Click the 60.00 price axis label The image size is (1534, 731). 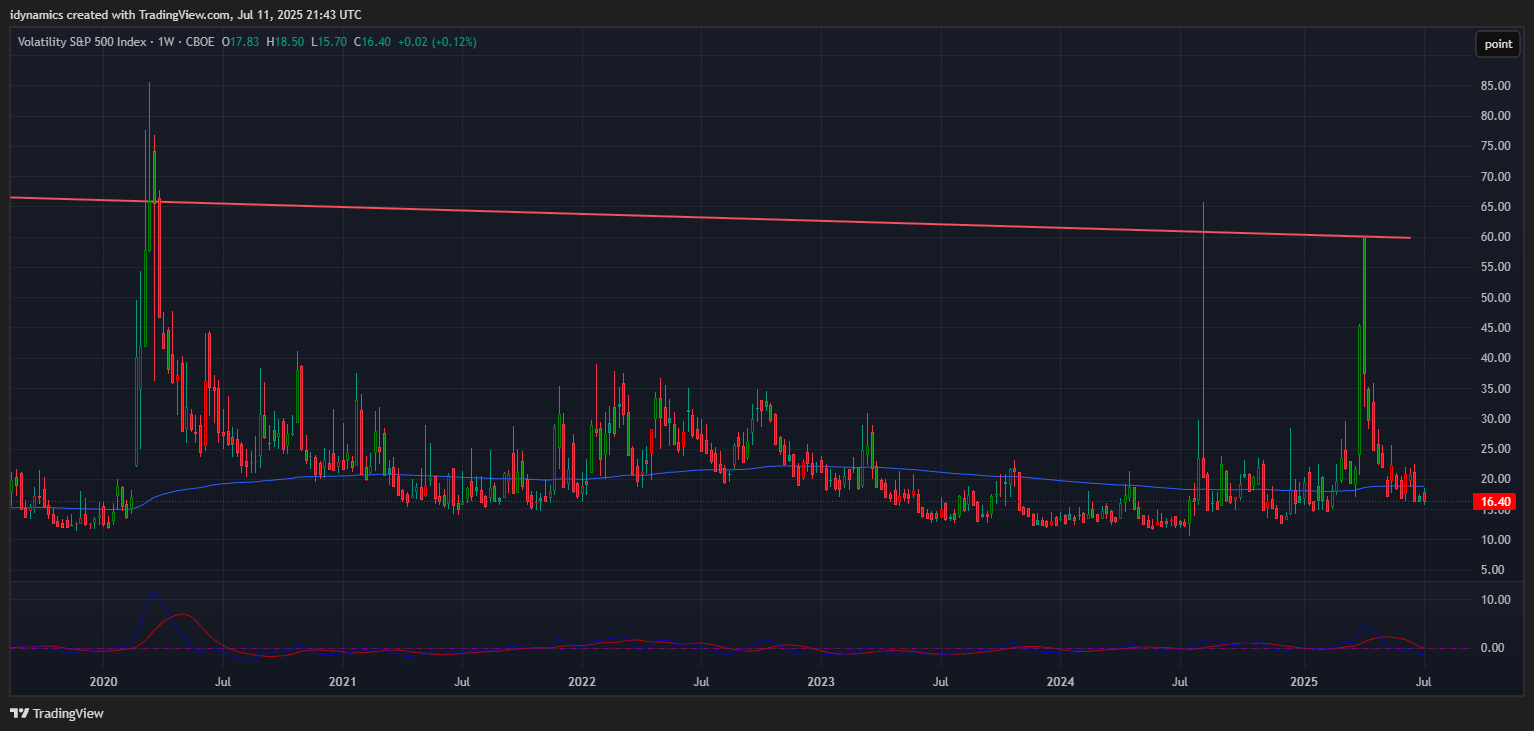click(1495, 237)
